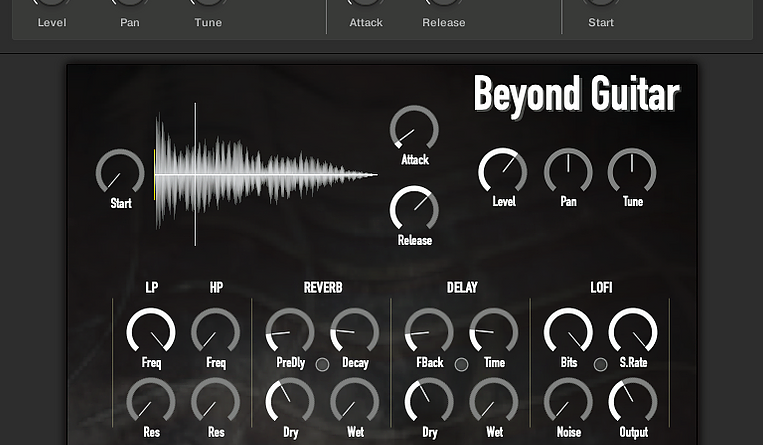Click the Tune label in top strip
Viewport: 763px width, 445px height.
click(x=208, y=22)
